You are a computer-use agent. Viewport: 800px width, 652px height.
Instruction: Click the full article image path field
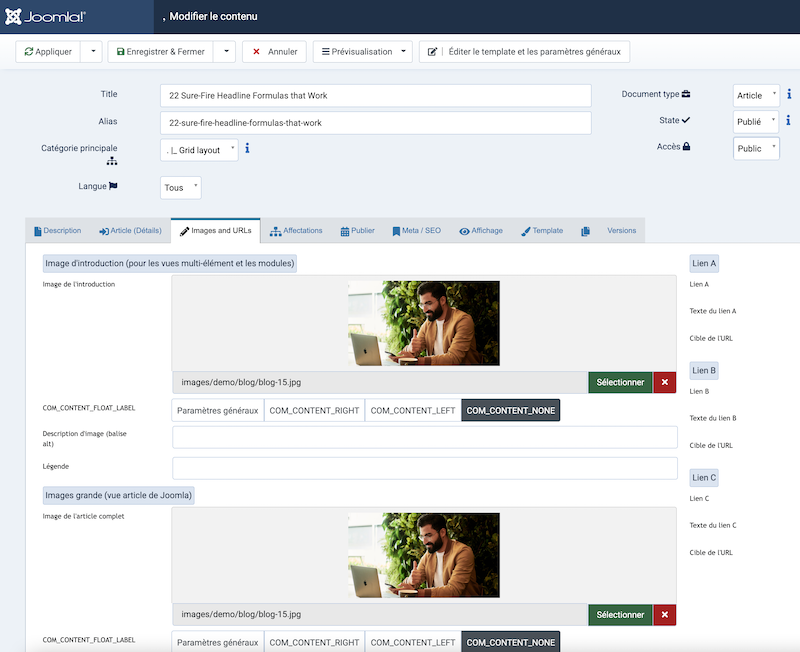pyautogui.click(x=380, y=615)
